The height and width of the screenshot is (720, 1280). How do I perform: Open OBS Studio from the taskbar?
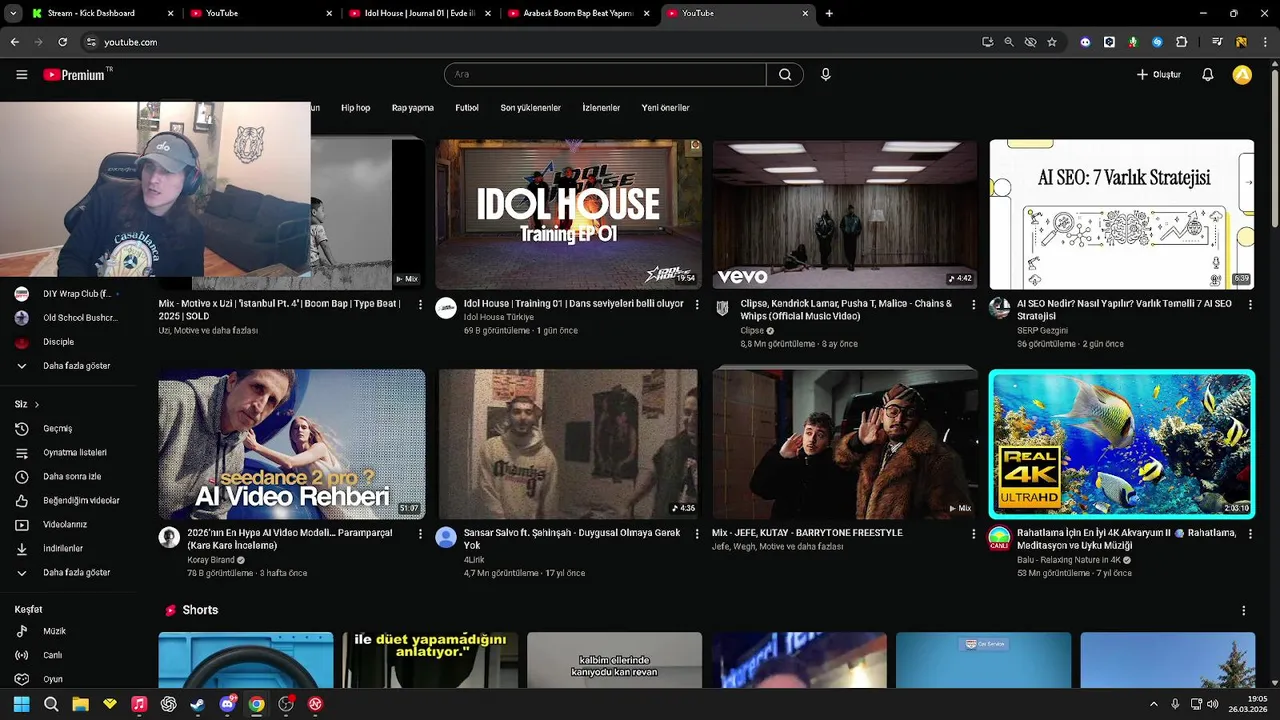click(x=286, y=704)
